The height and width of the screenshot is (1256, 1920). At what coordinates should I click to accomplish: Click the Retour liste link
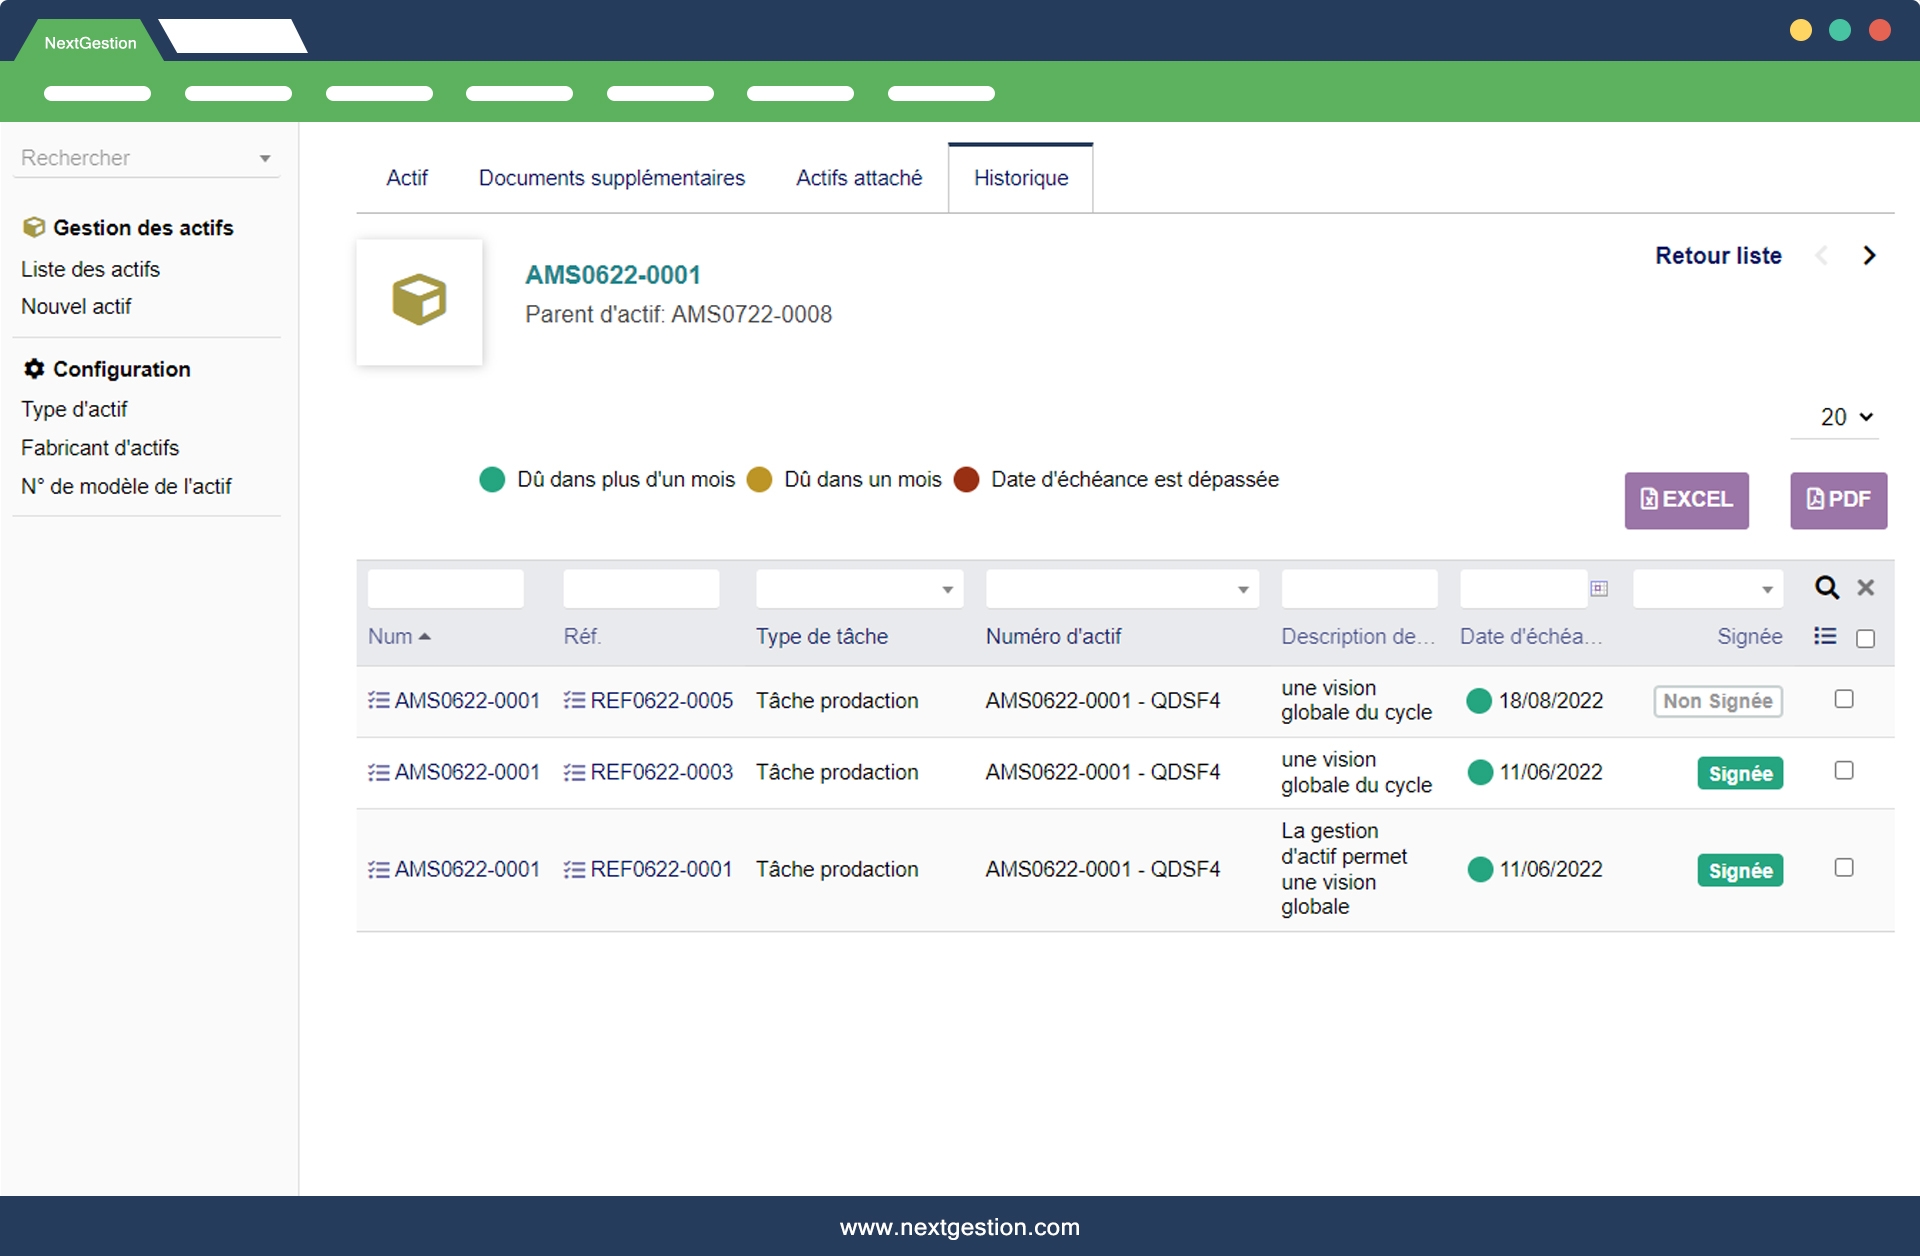[1717, 256]
